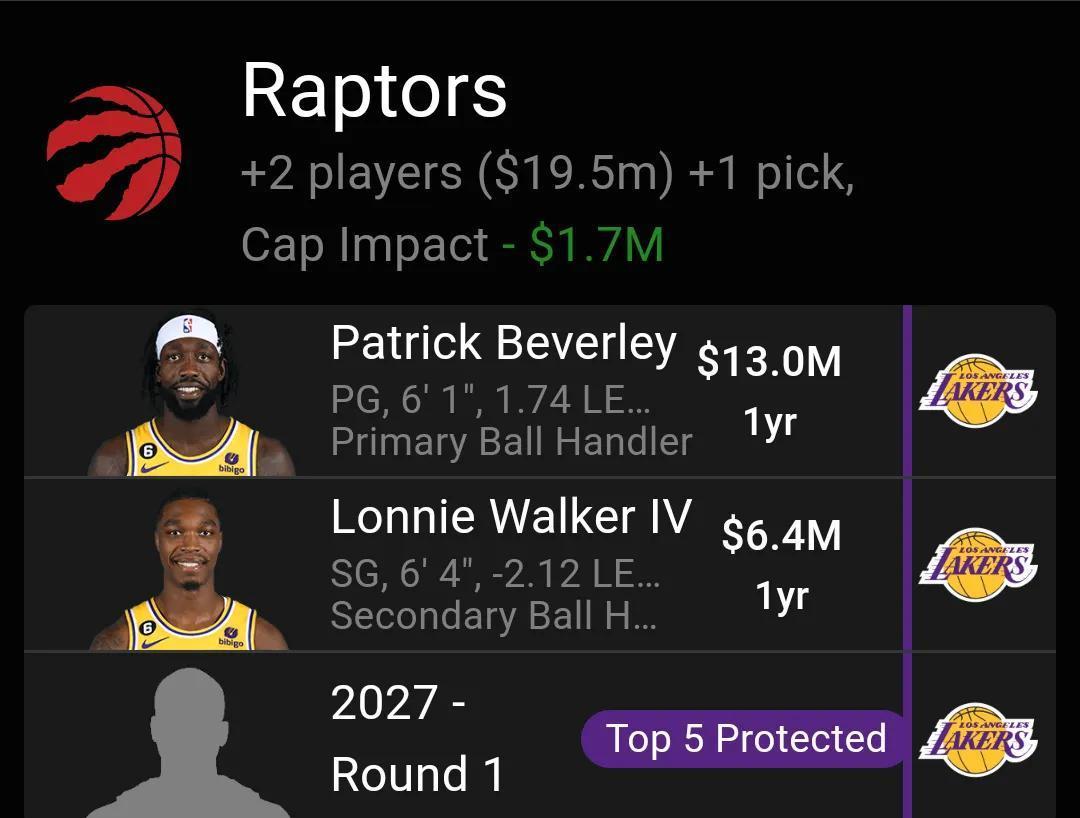Click Walker's $6.4M salary figure
Image resolution: width=1080 pixels, height=818 pixels.
[781, 535]
